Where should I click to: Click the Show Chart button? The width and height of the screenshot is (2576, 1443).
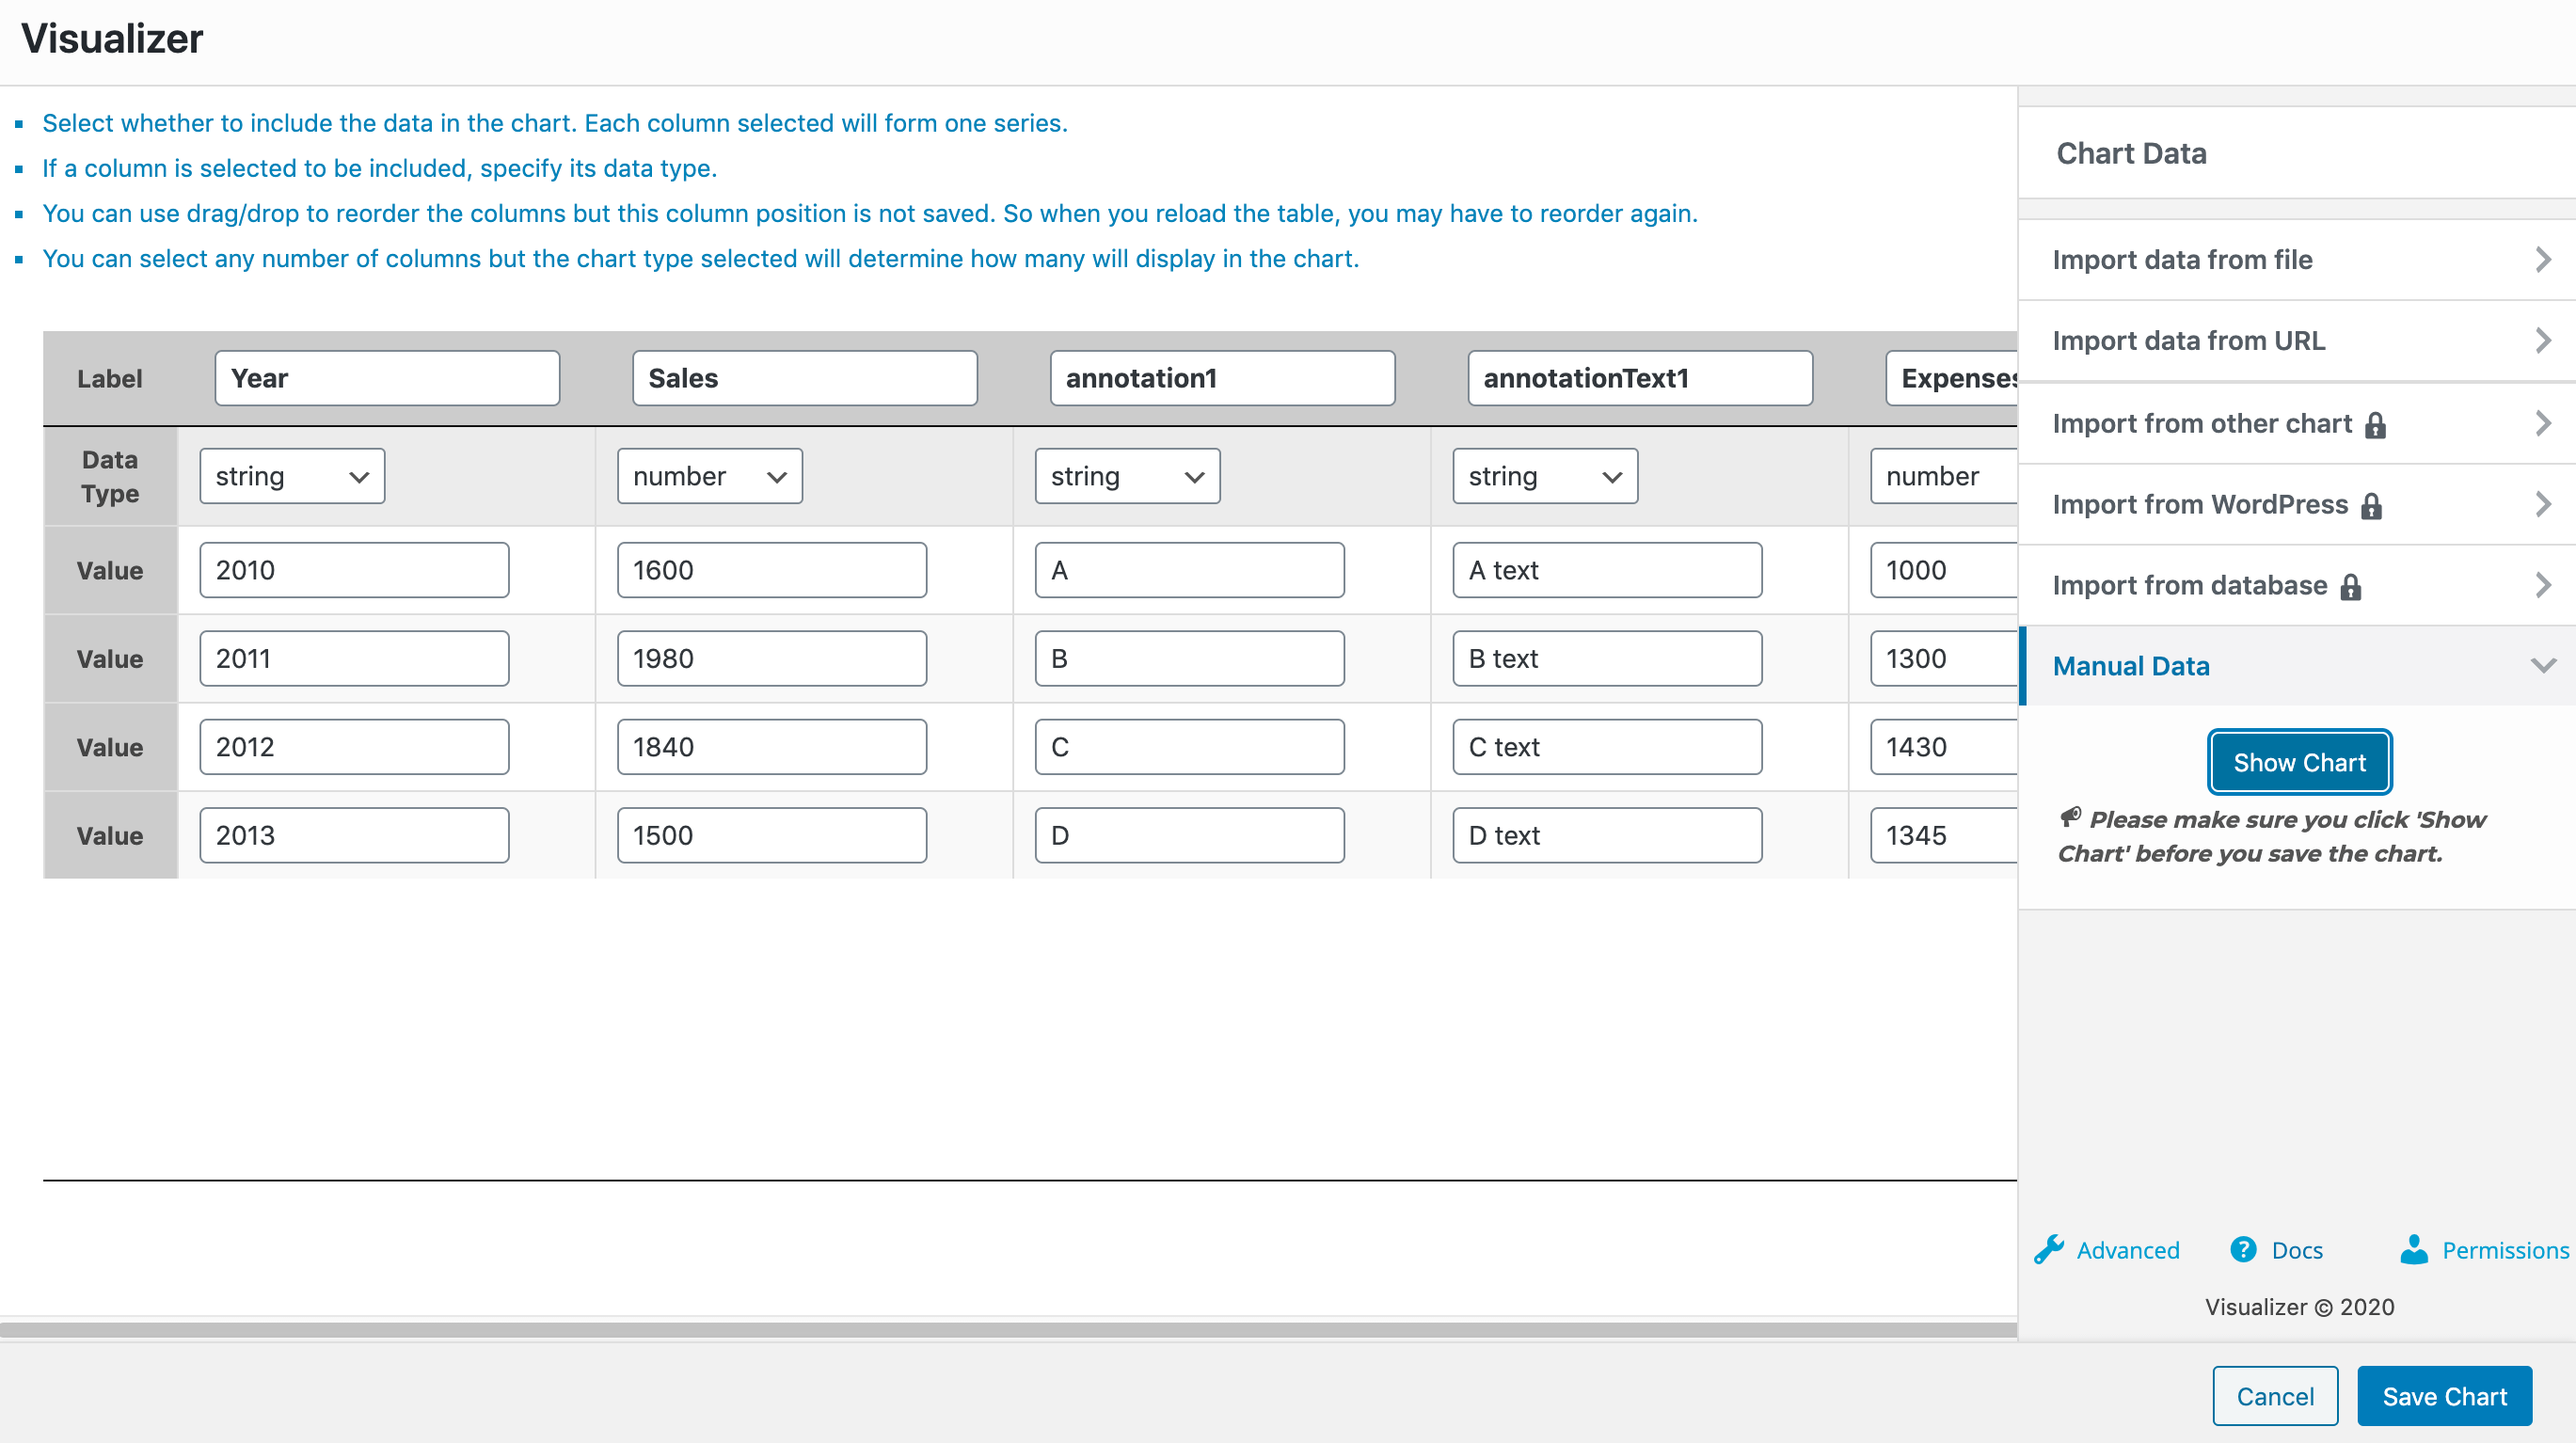pyautogui.click(x=2299, y=762)
